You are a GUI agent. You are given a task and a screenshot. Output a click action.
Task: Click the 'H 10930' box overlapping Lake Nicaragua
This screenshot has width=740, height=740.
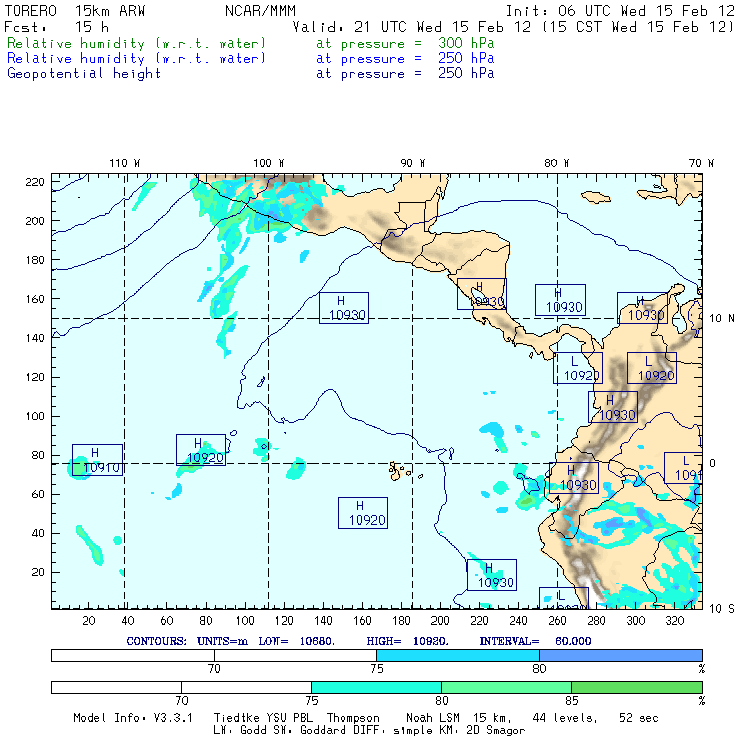tap(482, 294)
